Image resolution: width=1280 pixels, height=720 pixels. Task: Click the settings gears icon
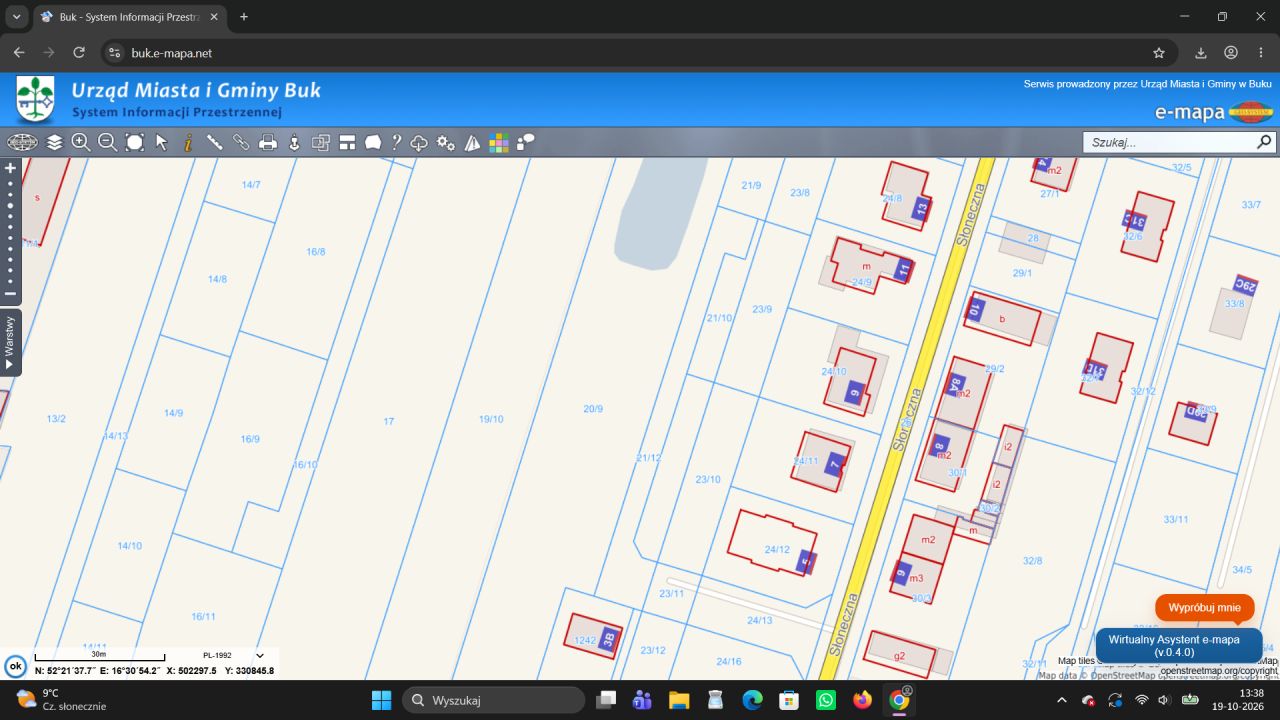446,143
